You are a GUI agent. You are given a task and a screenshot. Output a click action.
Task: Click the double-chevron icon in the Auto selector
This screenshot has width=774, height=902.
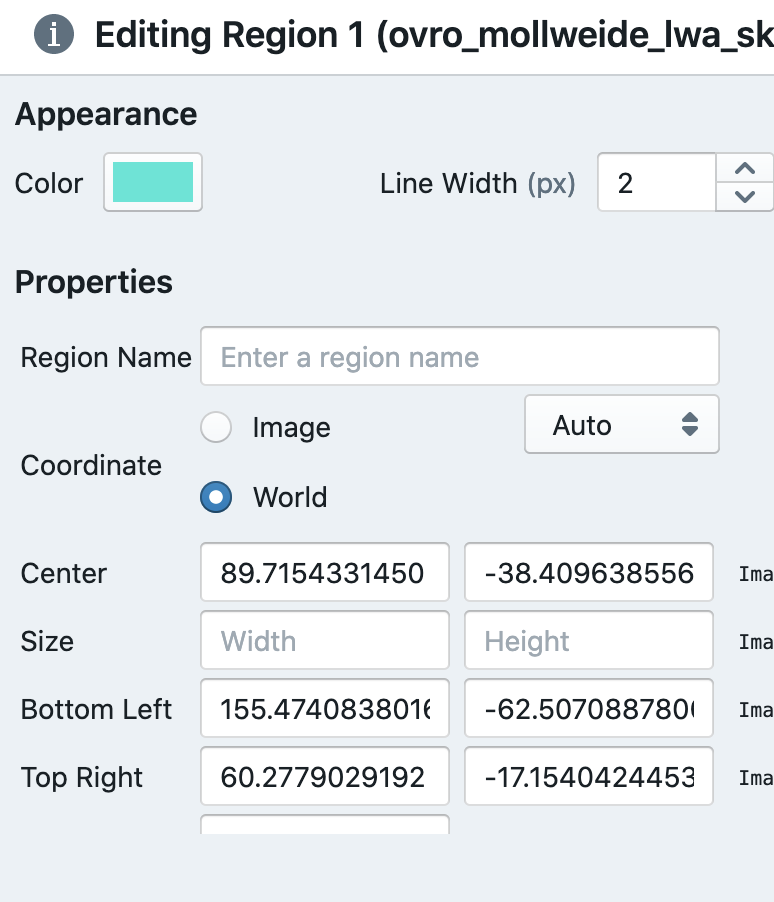[x=690, y=424]
